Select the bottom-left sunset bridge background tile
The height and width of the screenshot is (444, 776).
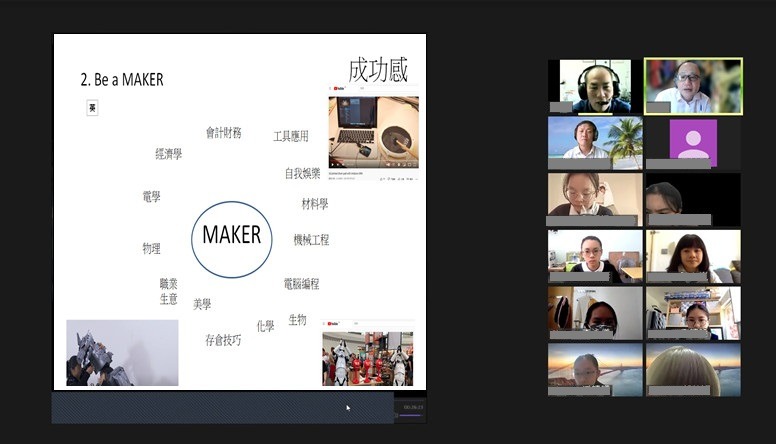pos(595,370)
